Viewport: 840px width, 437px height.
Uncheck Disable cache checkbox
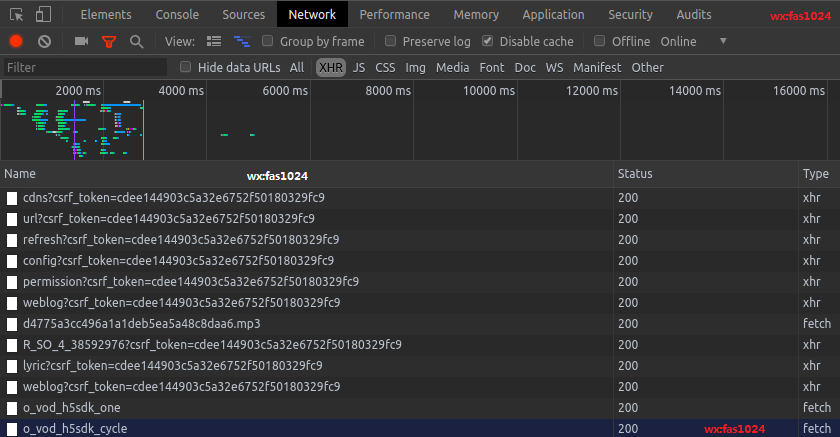pyautogui.click(x=488, y=41)
